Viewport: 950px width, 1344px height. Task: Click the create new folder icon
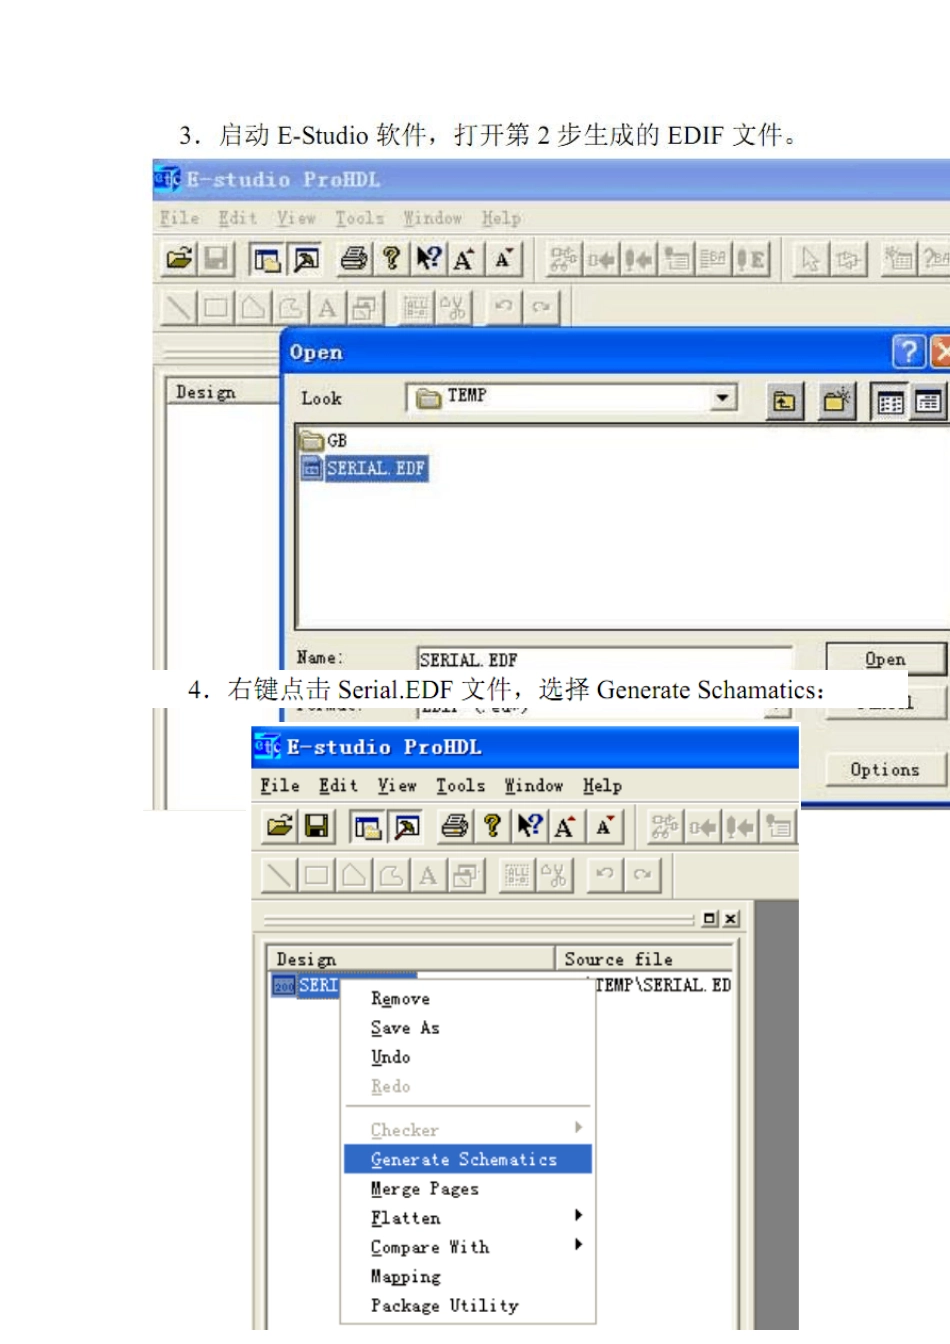click(x=836, y=401)
